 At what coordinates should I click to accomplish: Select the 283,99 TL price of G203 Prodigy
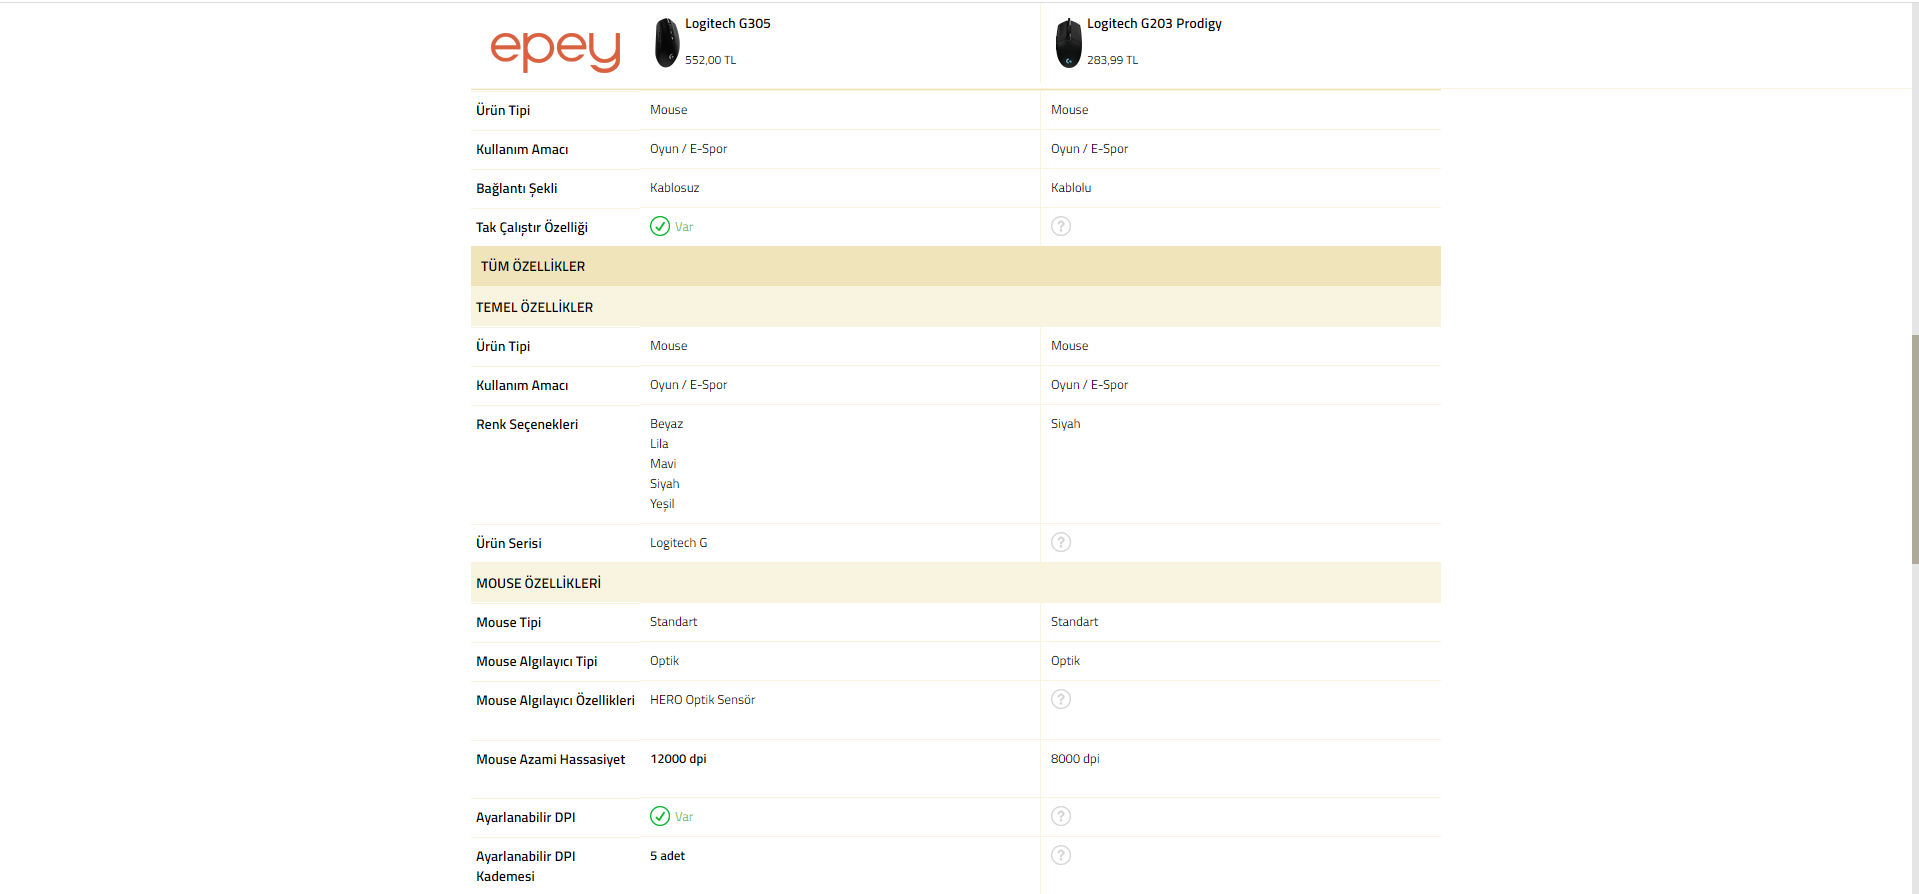tap(1113, 60)
